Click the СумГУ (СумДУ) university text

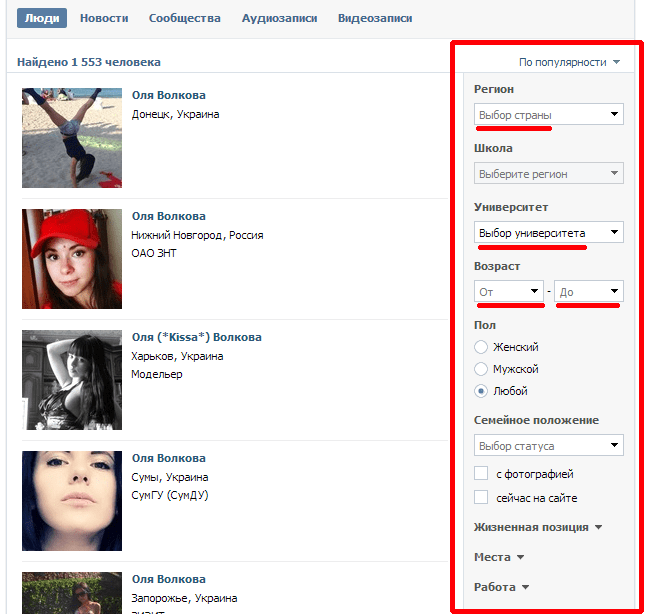pos(170,495)
